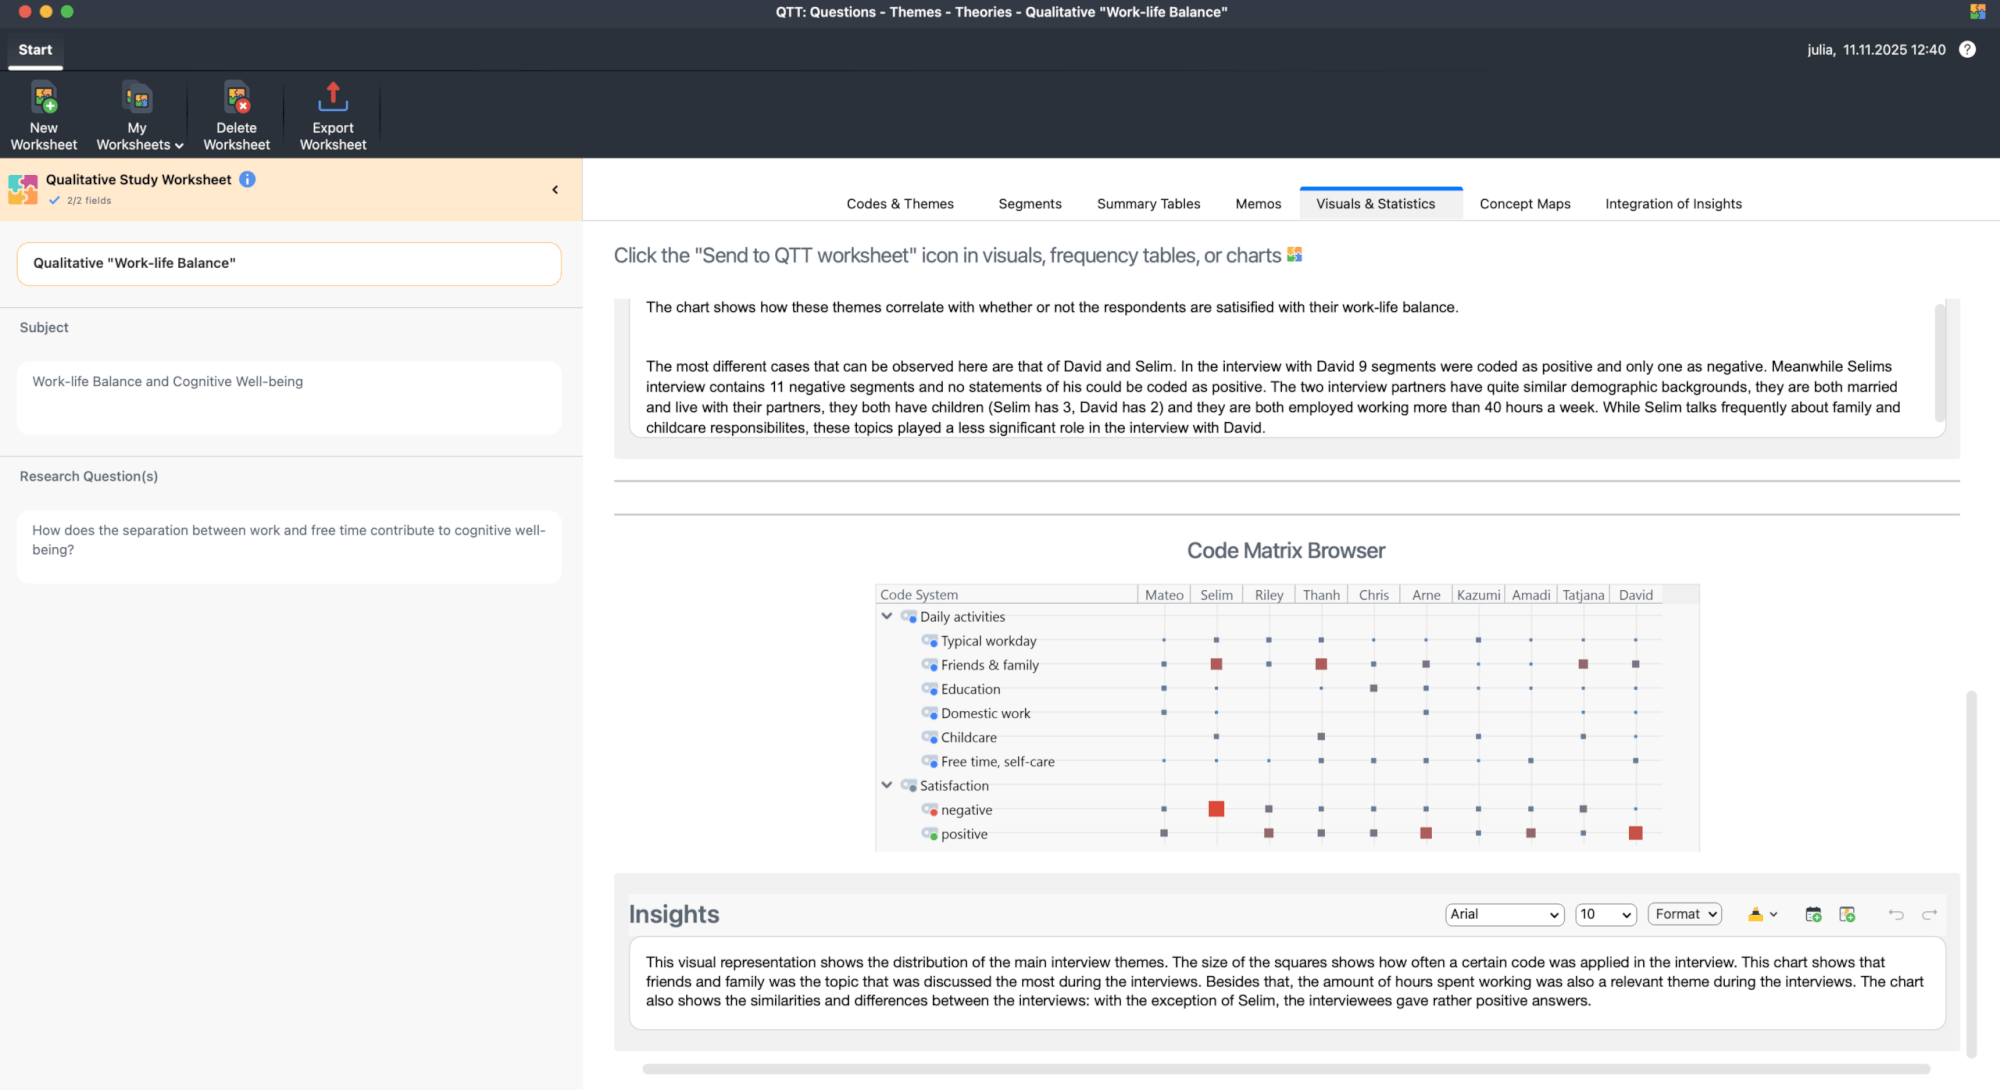Click Selim's large negative square
The height and width of the screenshot is (1090, 2000).
(1216, 809)
